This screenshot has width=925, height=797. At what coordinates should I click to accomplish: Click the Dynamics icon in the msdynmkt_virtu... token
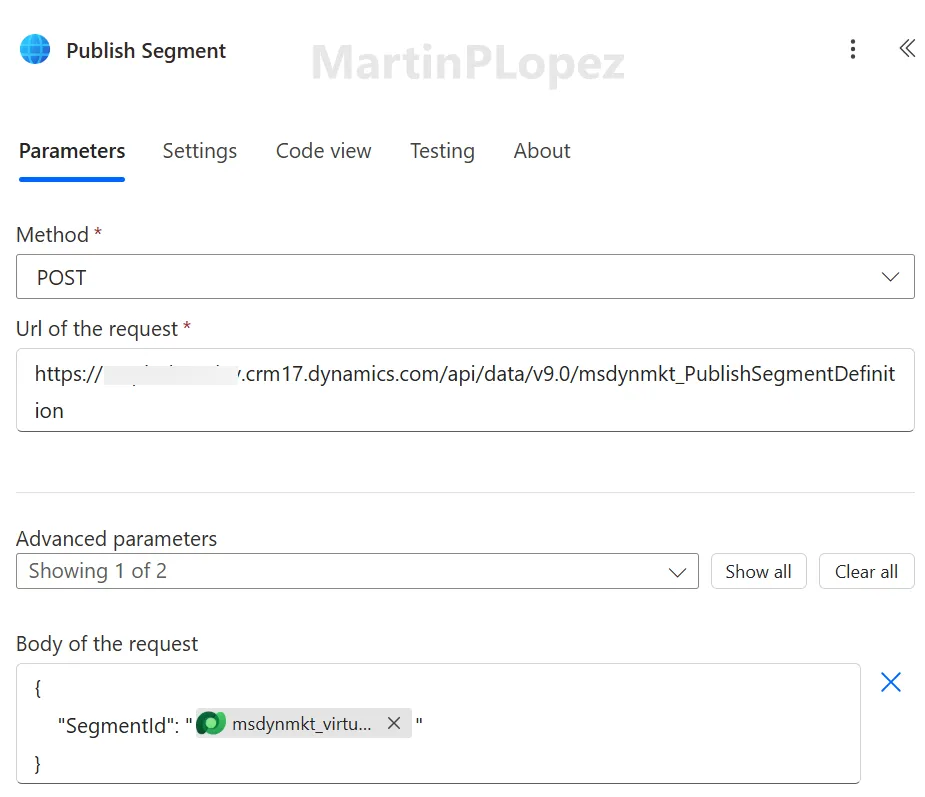click(211, 723)
